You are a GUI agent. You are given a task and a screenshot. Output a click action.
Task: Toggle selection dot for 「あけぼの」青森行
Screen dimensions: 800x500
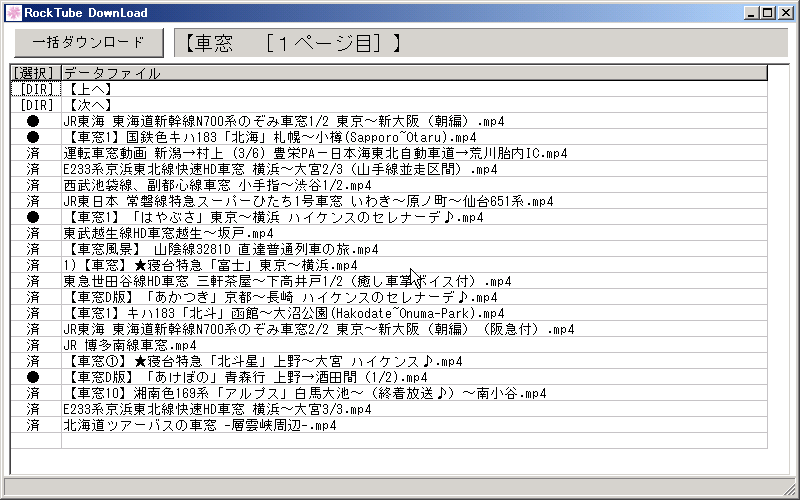pos(33,377)
